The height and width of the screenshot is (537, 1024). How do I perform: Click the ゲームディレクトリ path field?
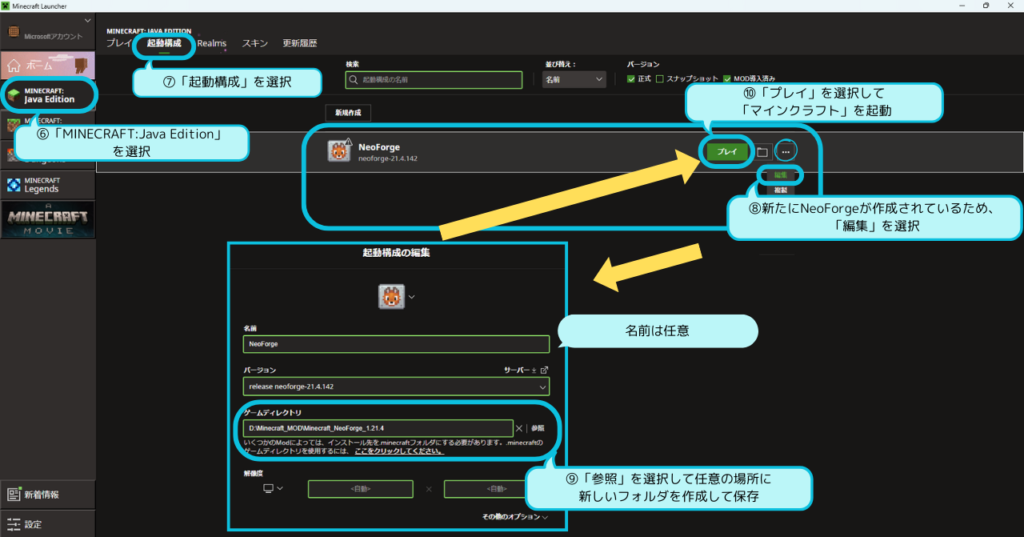tap(377, 429)
